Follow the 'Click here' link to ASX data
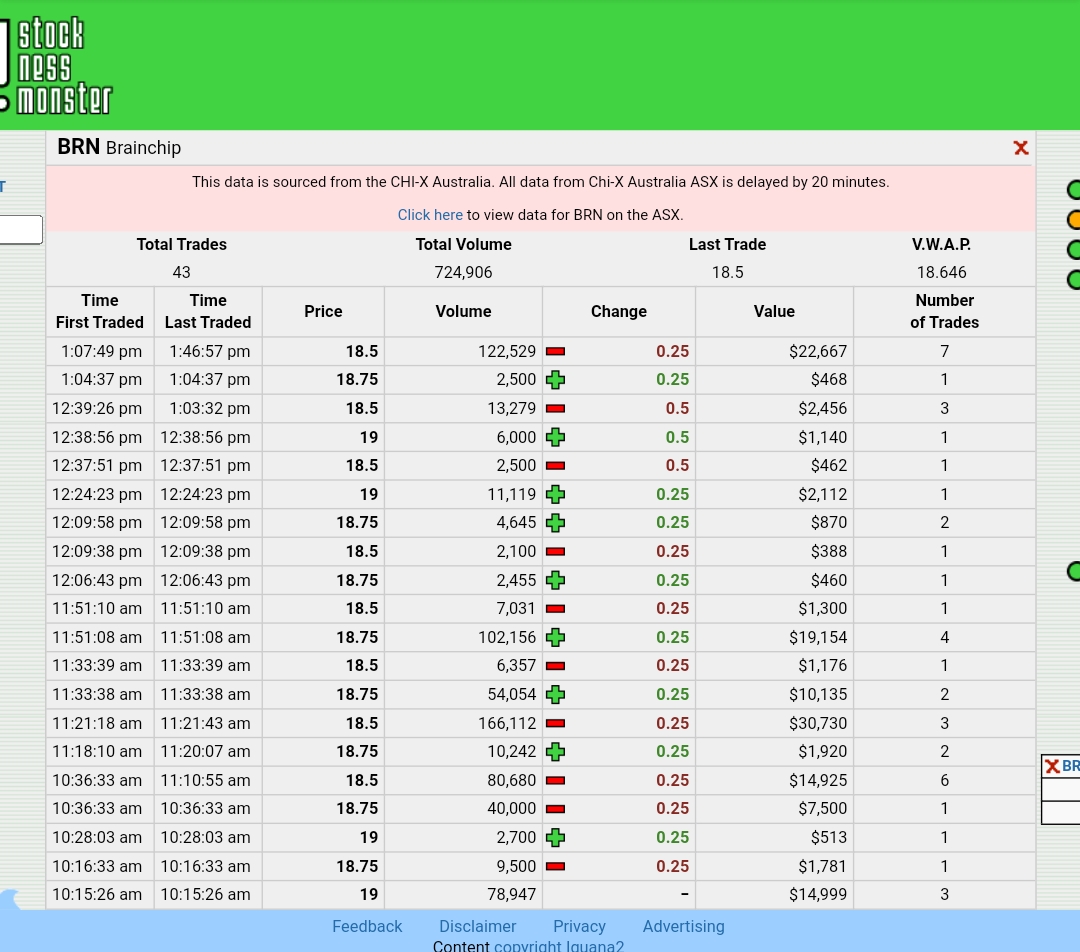The height and width of the screenshot is (952, 1080). (x=430, y=215)
